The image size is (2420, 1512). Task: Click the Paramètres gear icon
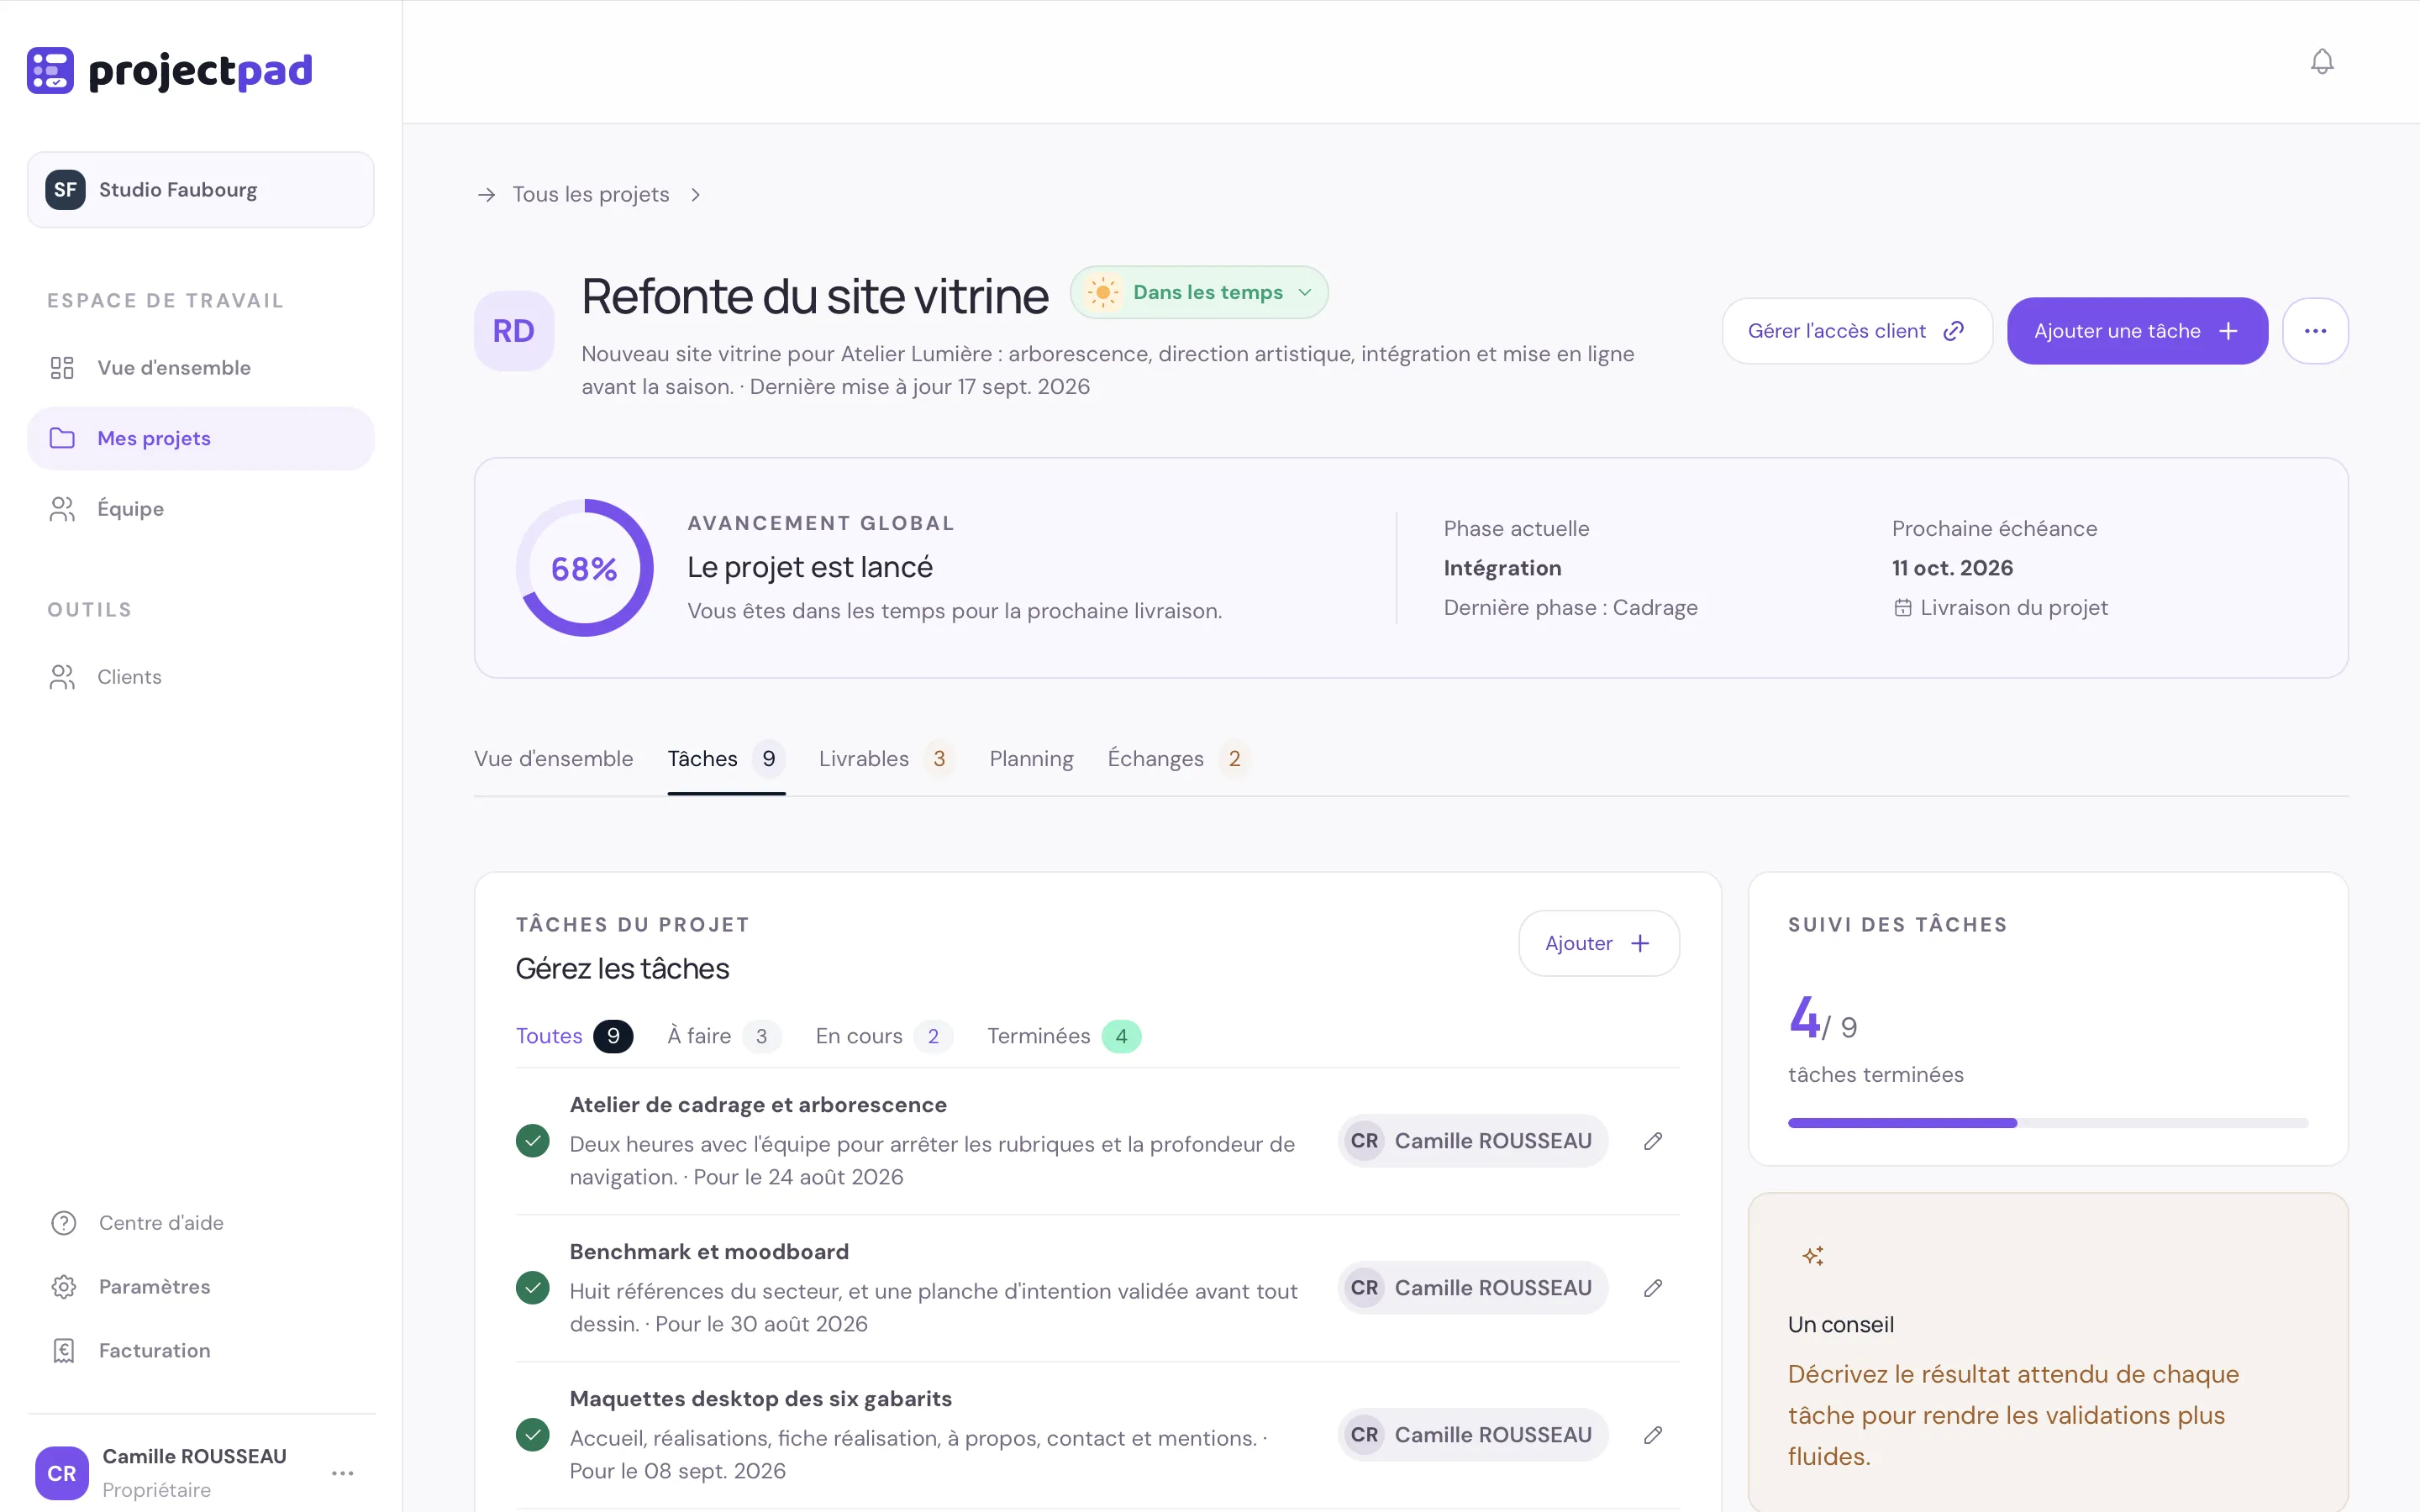click(x=64, y=1287)
